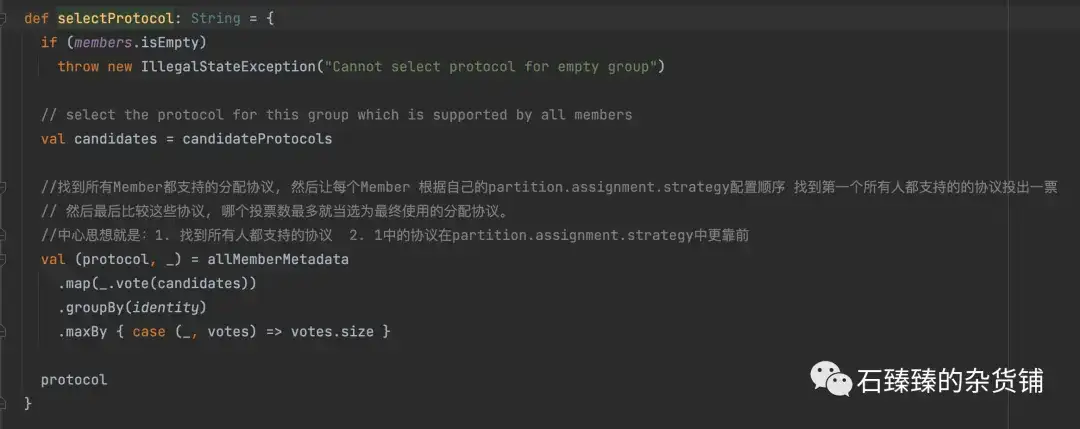The width and height of the screenshot is (1080, 429).
Task: Click the members.isEmpty condition
Action: [x=136, y=43]
